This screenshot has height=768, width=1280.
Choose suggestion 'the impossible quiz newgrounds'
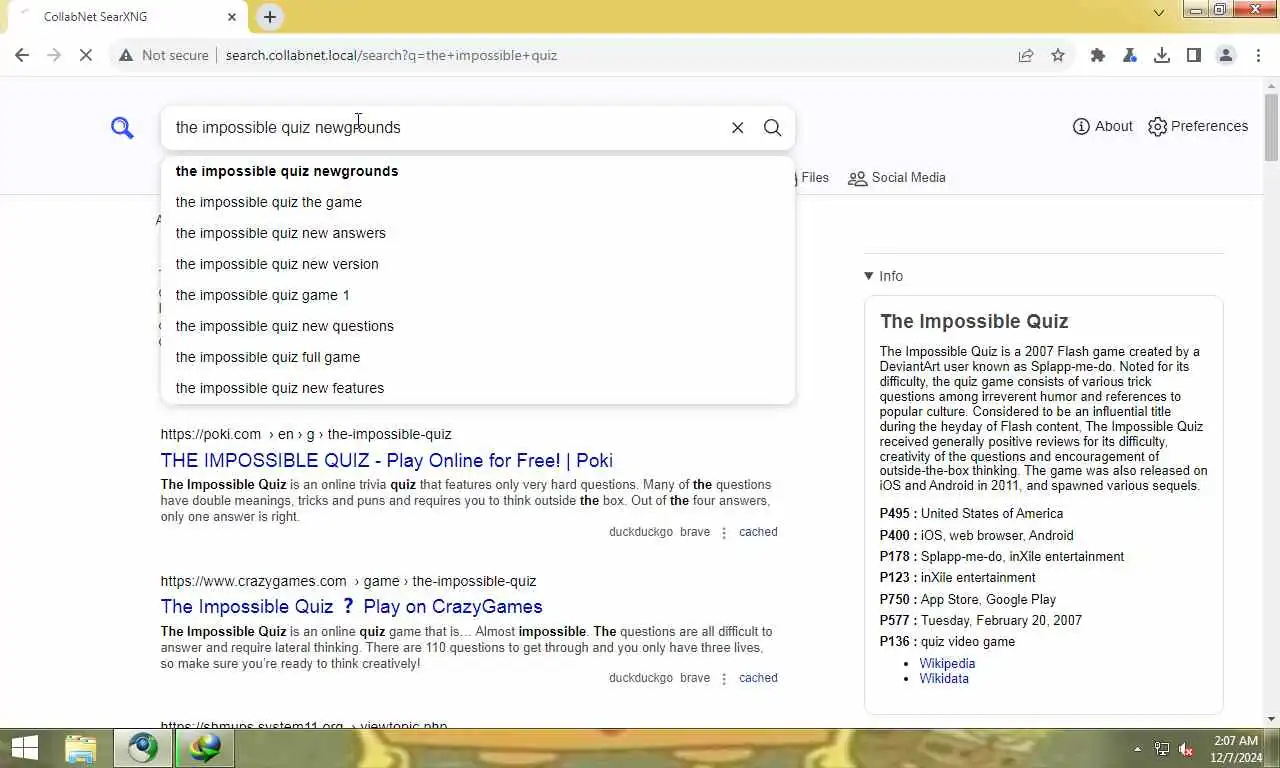click(478, 171)
